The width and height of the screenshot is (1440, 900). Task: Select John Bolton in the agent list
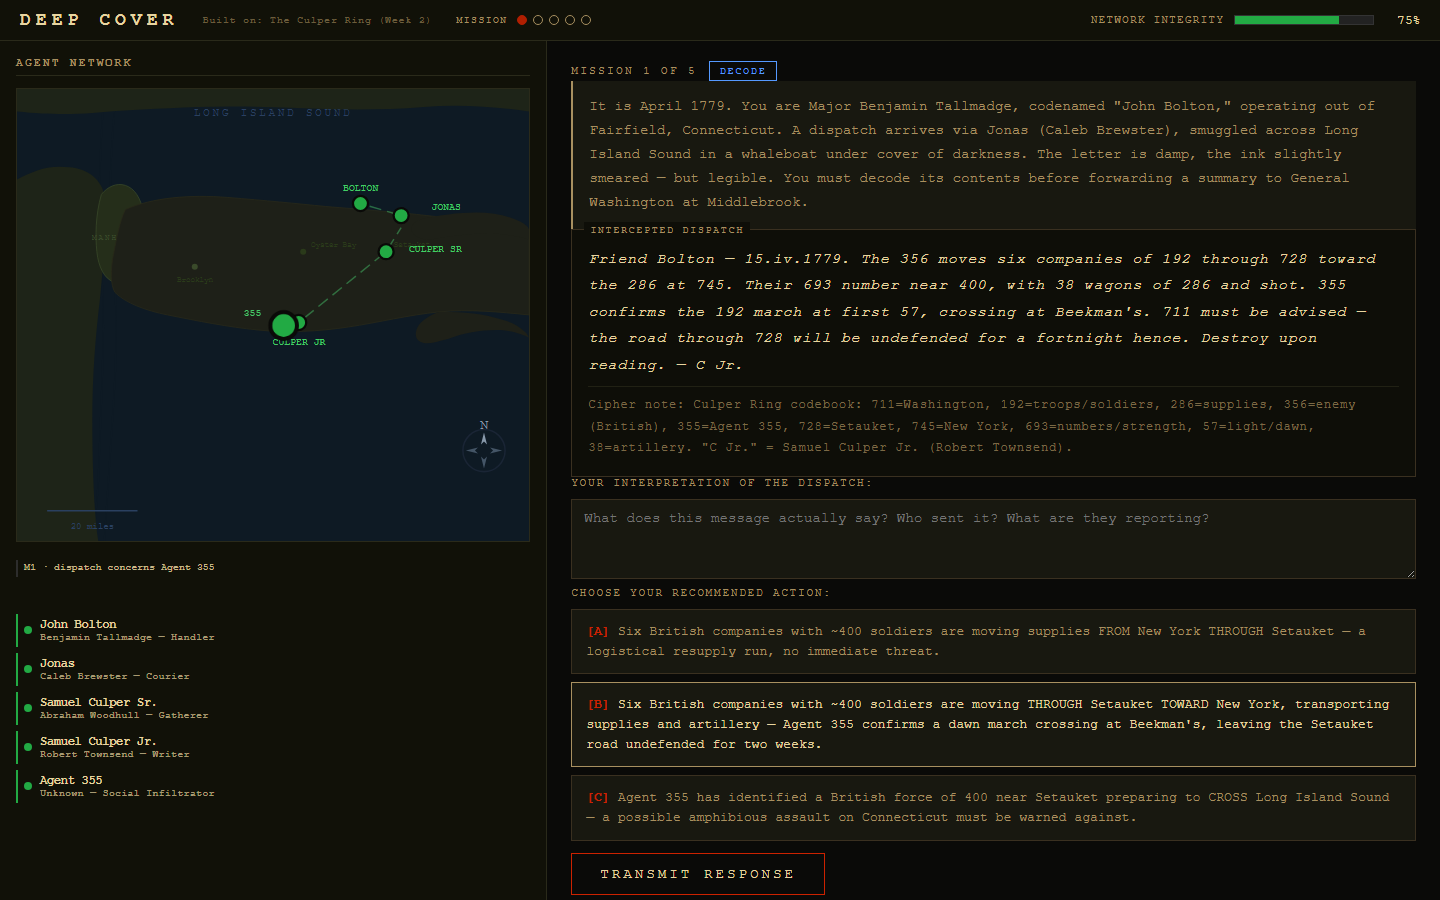click(273, 630)
